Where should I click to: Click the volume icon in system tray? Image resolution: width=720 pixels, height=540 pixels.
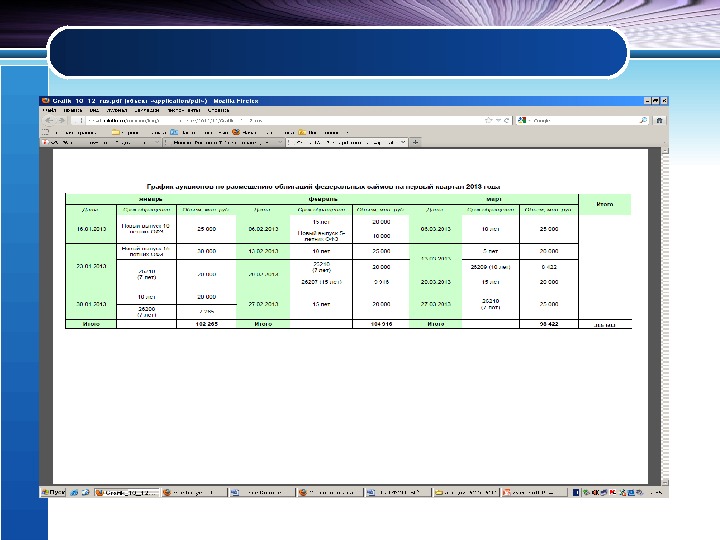[x=595, y=492]
